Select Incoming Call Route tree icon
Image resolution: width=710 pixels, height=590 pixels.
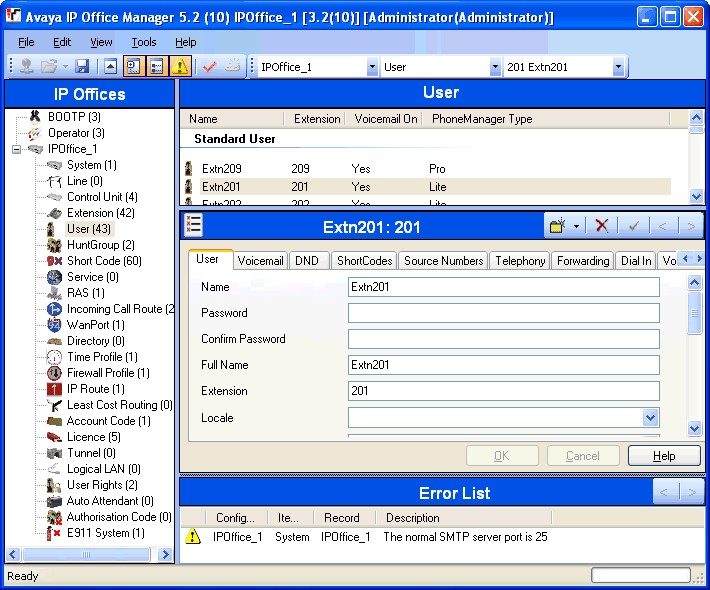pyautogui.click(x=54, y=309)
